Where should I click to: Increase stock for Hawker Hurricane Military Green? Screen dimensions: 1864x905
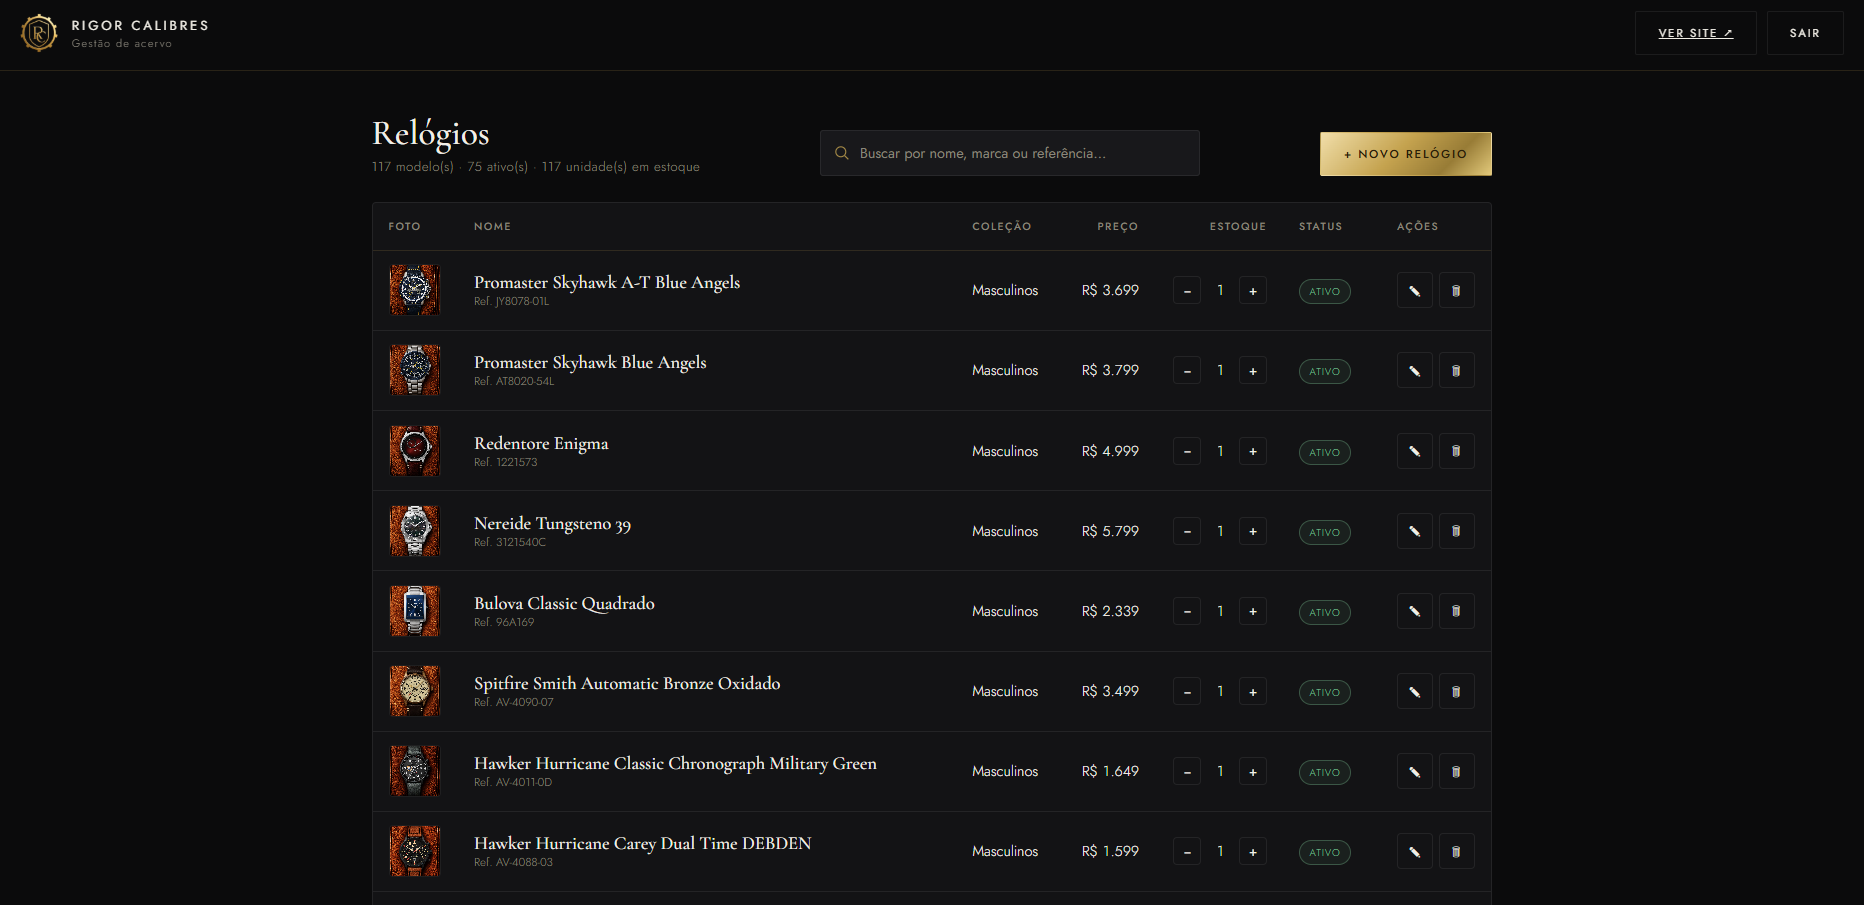tap(1253, 771)
